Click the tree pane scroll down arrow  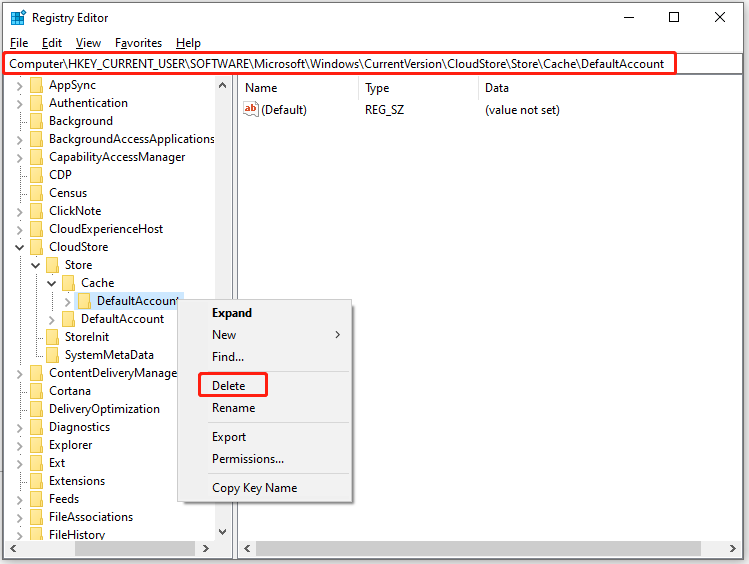point(222,532)
